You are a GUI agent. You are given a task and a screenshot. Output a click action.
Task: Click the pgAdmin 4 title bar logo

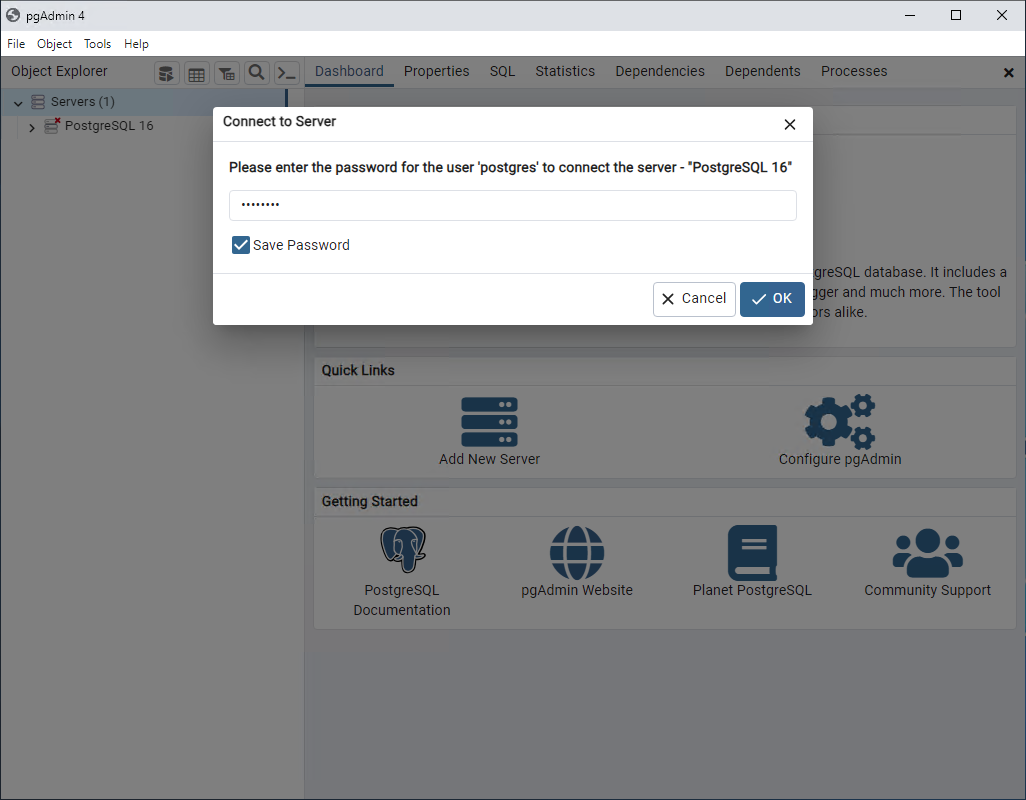tap(13, 15)
